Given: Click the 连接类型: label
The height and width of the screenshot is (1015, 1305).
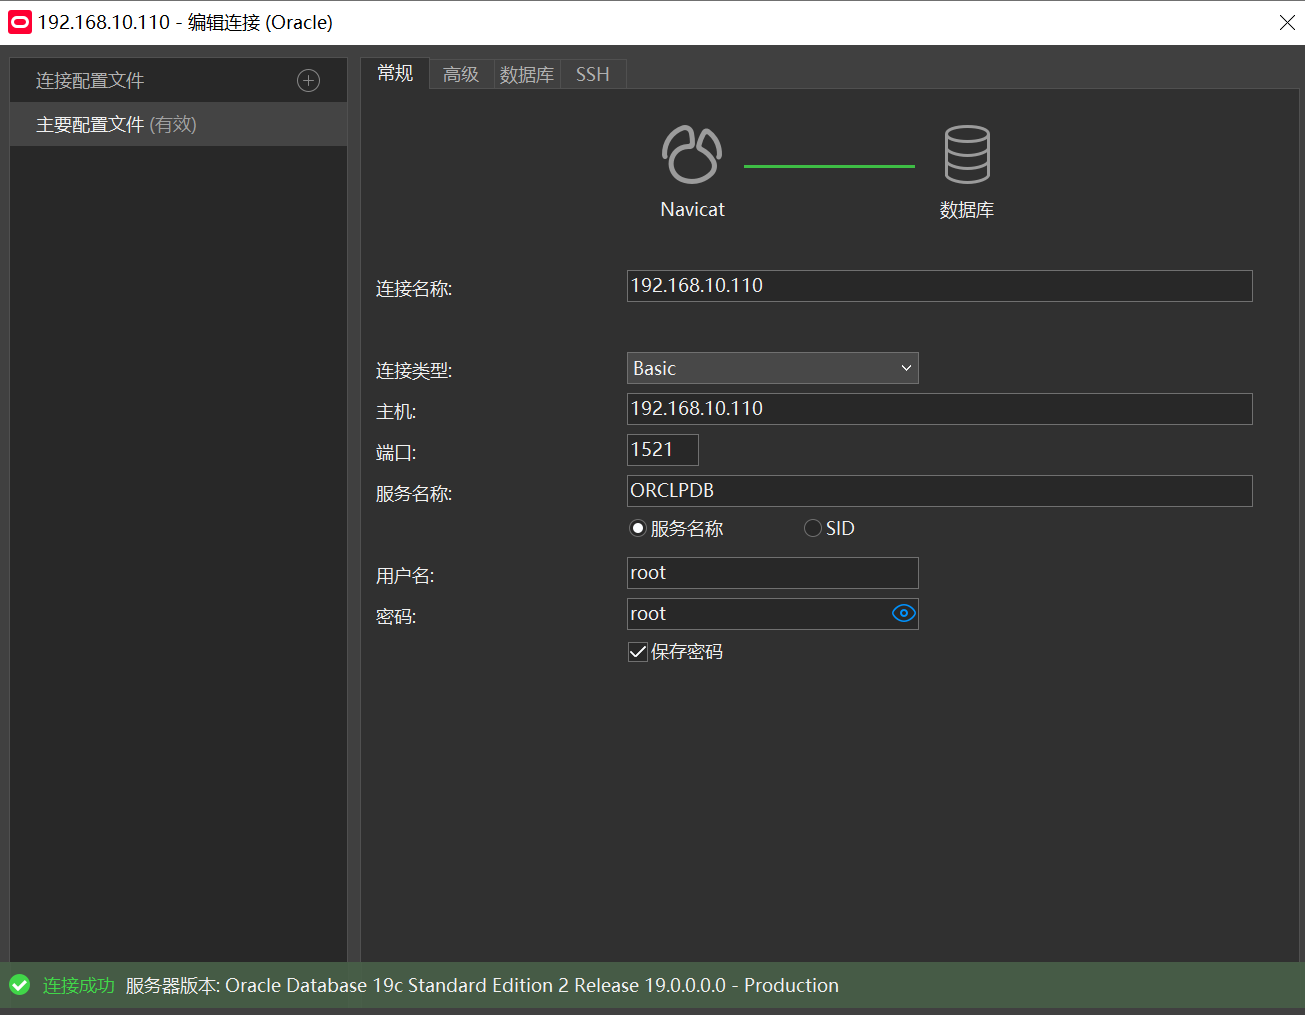Looking at the screenshot, I should tap(414, 371).
